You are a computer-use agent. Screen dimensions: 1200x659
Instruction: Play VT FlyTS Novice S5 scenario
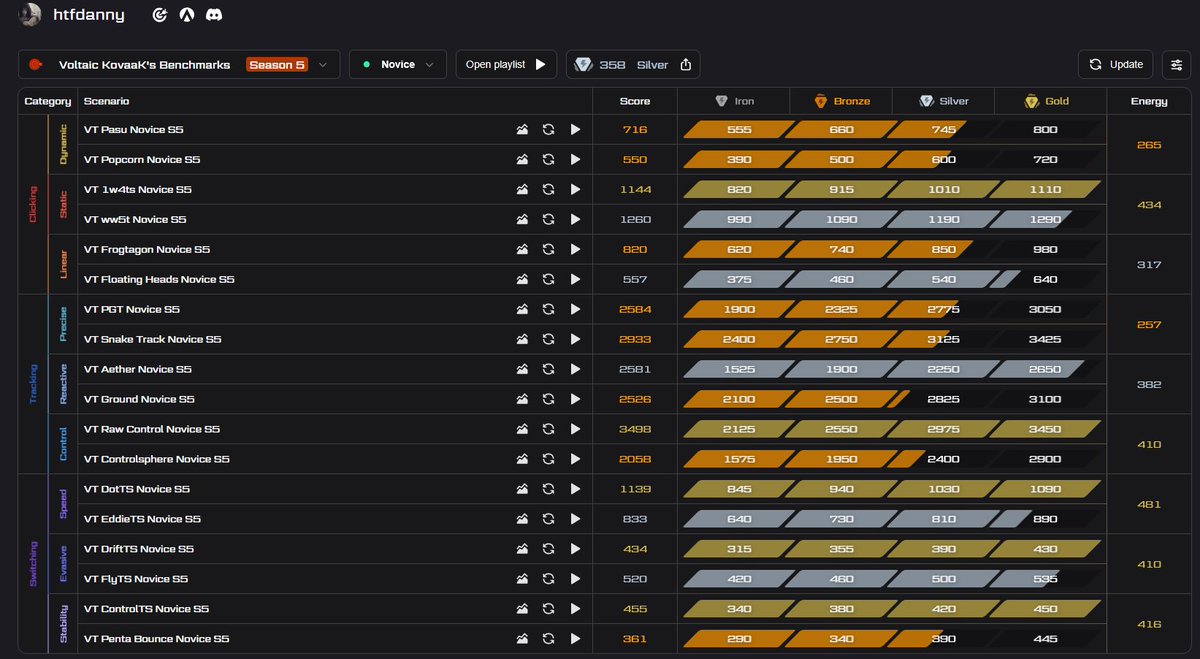(575, 580)
